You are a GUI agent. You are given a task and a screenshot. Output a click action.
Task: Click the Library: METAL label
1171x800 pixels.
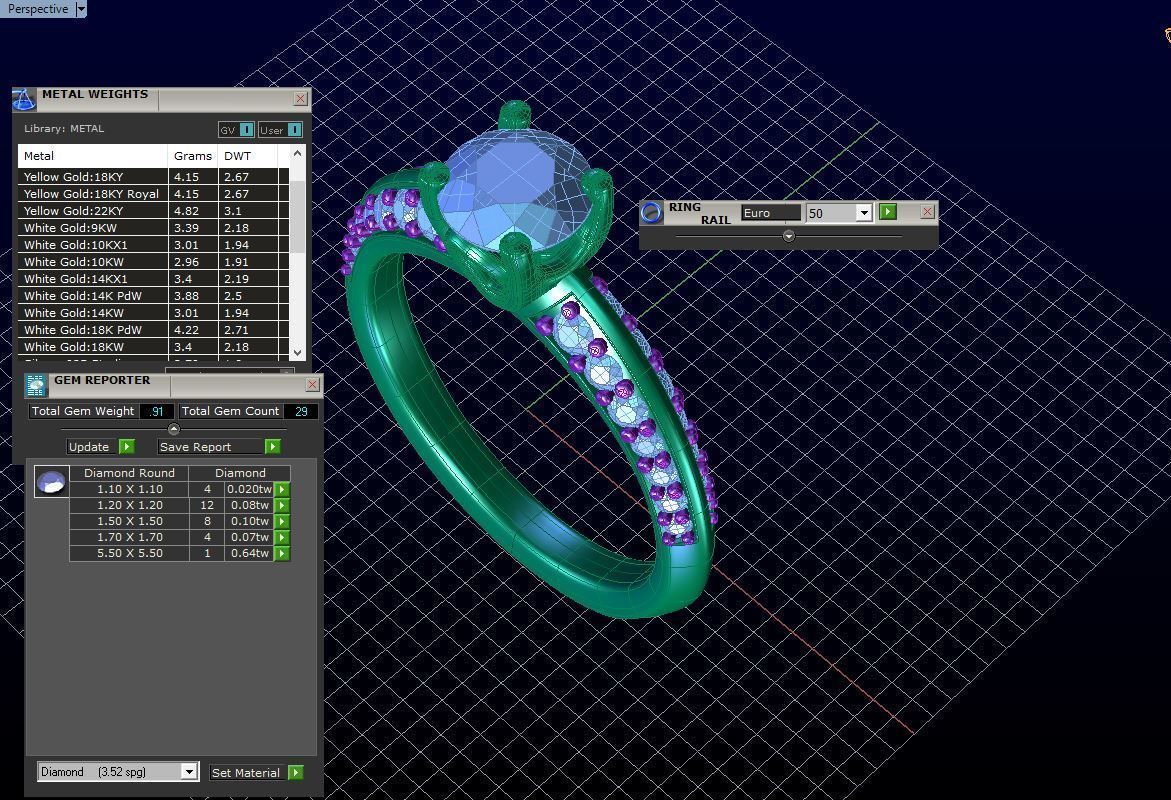coord(64,128)
